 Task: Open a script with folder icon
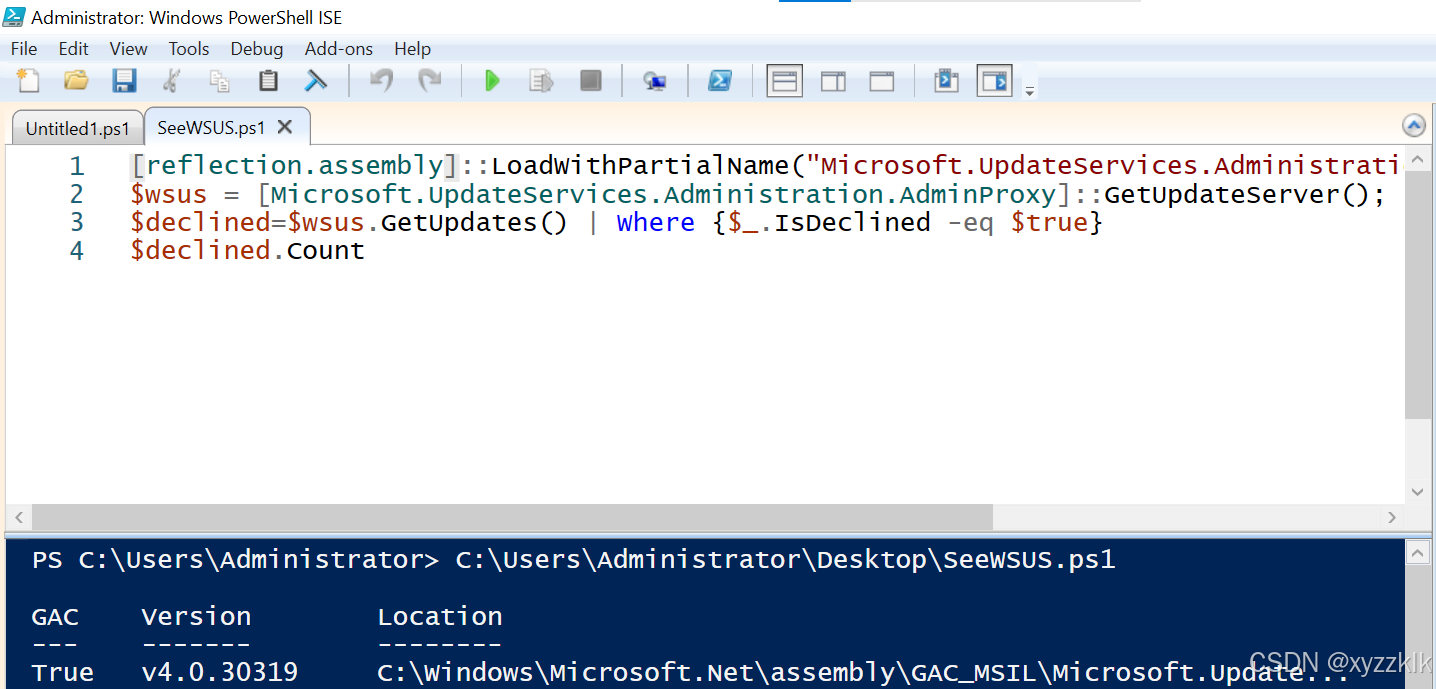point(76,80)
